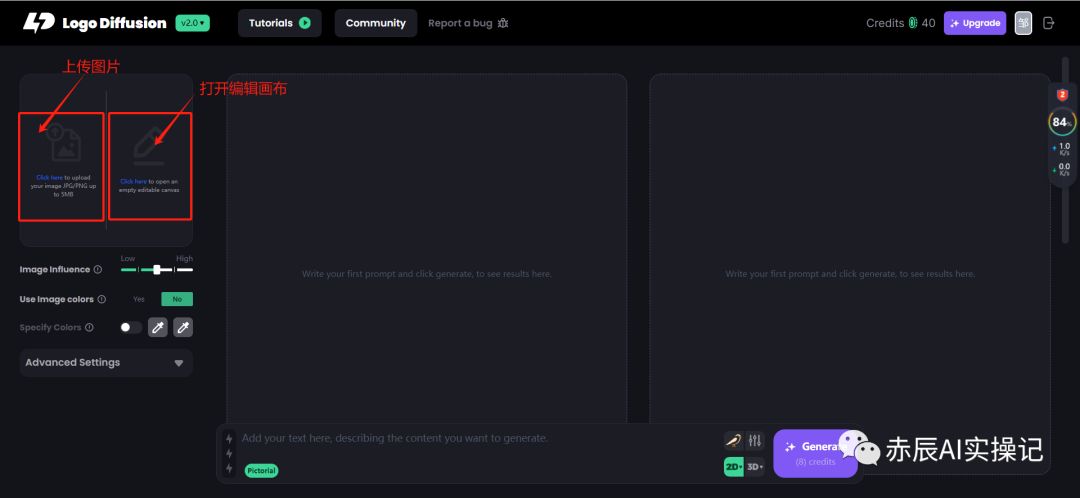Click the pencil icon for editable canvas
The image size is (1080, 498).
[149, 146]
